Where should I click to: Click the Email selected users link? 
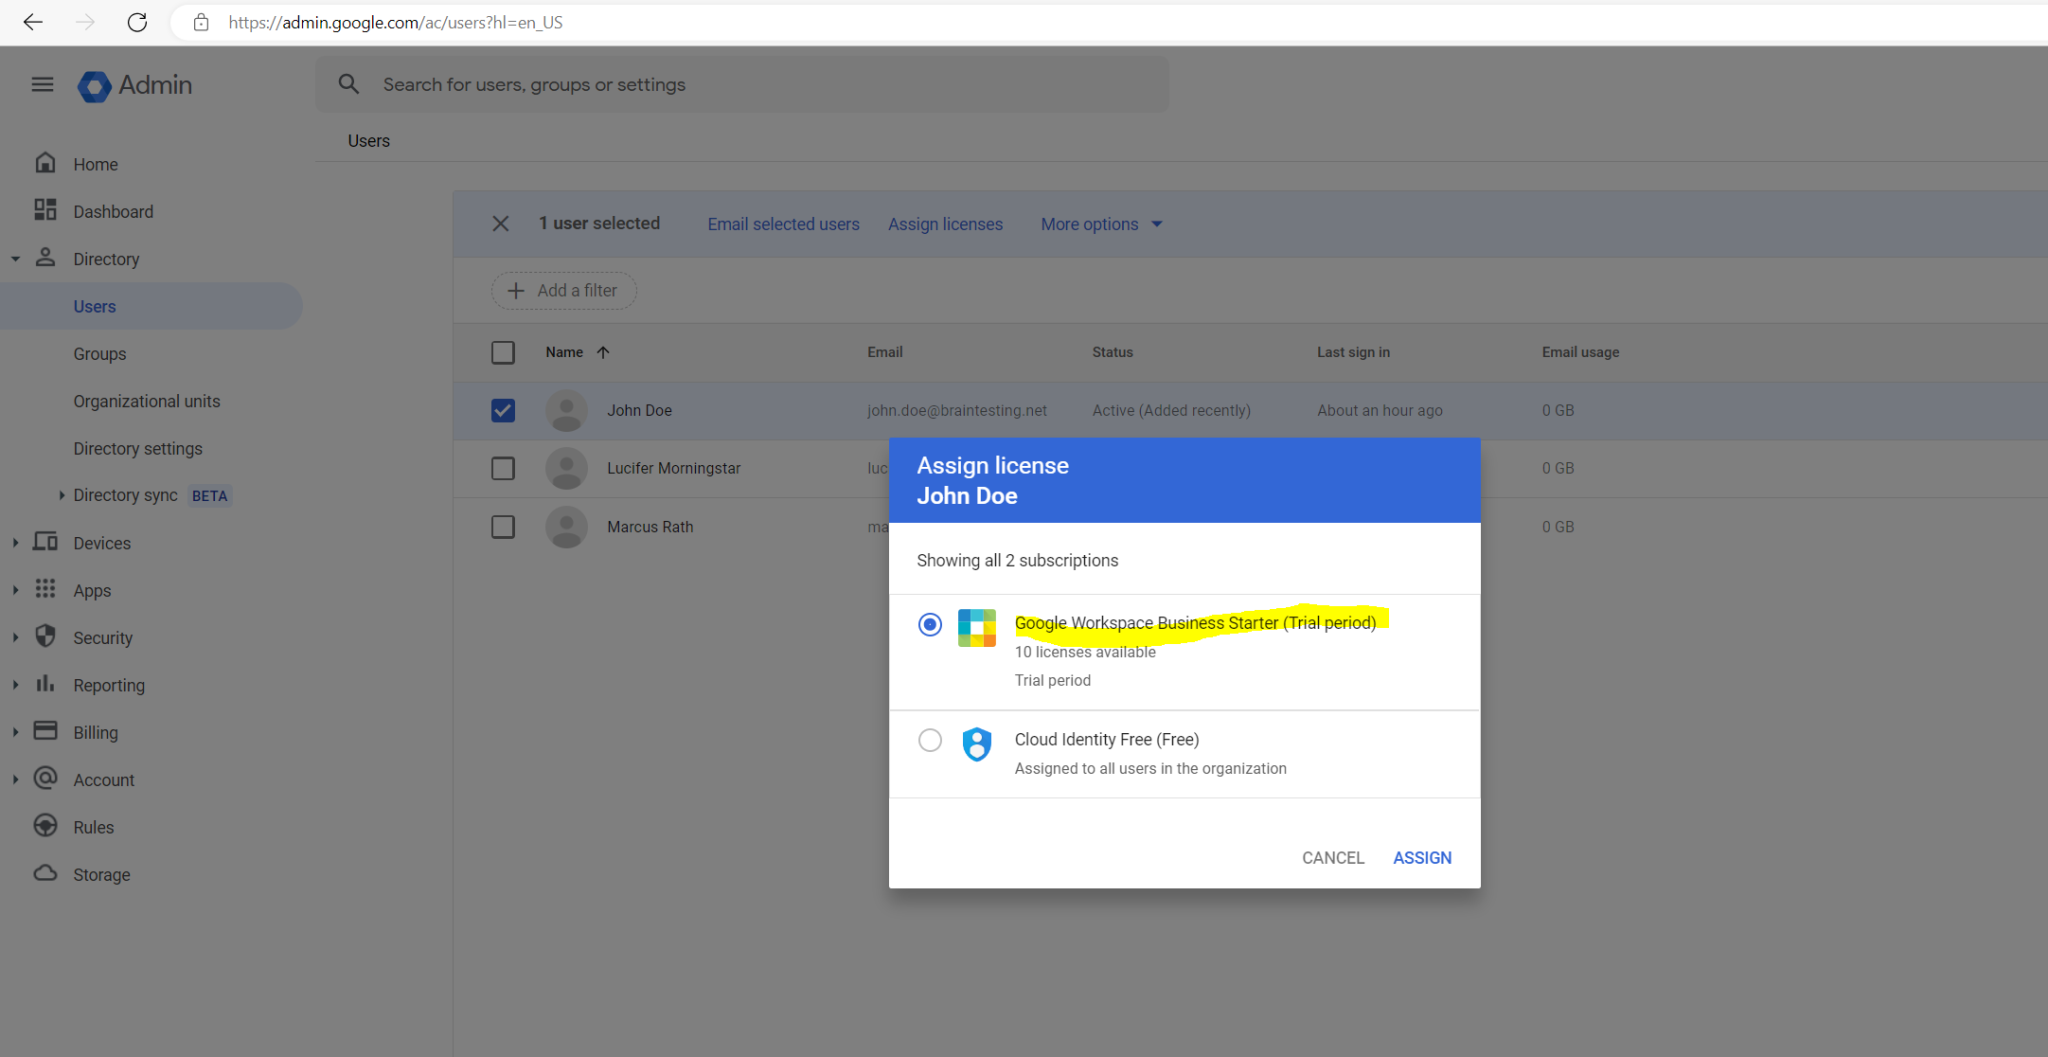tap(783, 224)
